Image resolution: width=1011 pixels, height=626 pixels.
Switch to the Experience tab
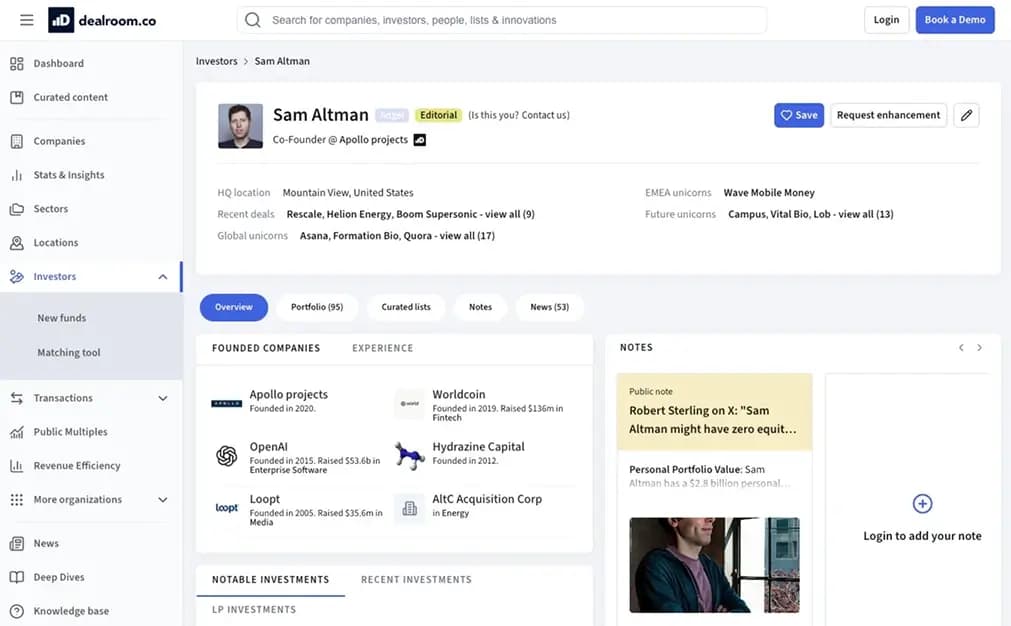[382, 348]
